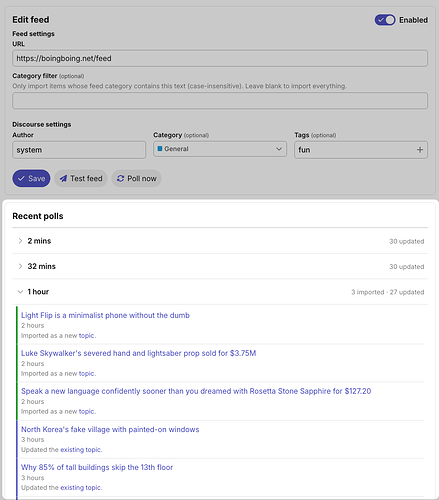Click topic link under Light Flip item

(x=87, y=336)
